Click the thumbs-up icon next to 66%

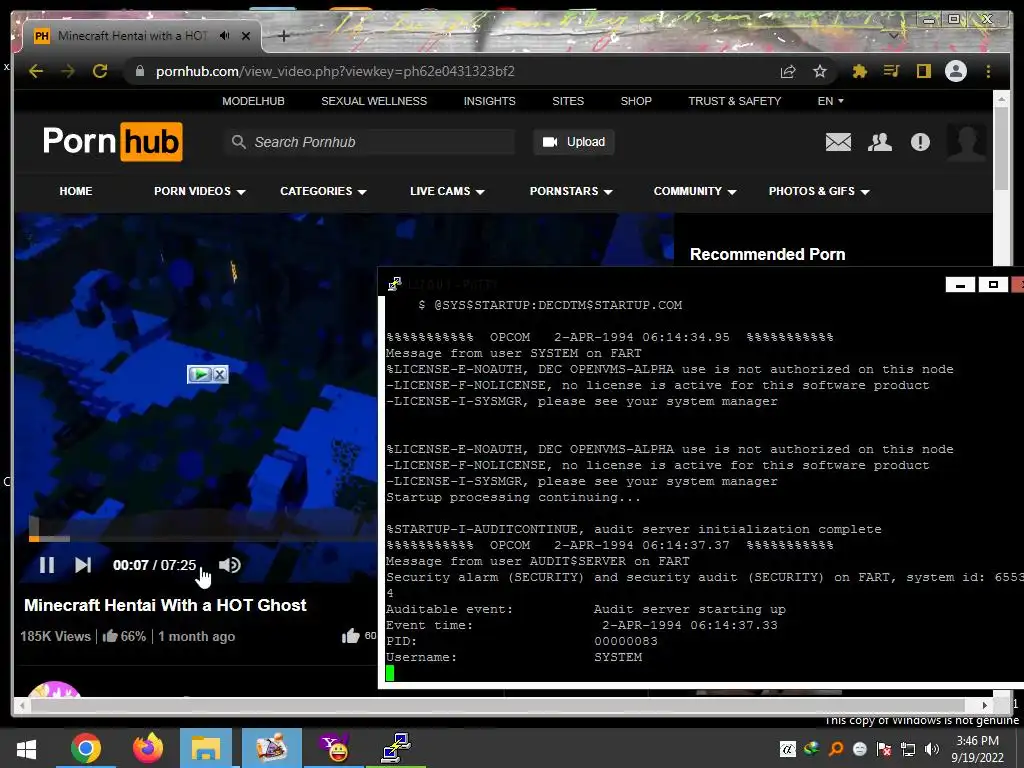tap(110, 635)
